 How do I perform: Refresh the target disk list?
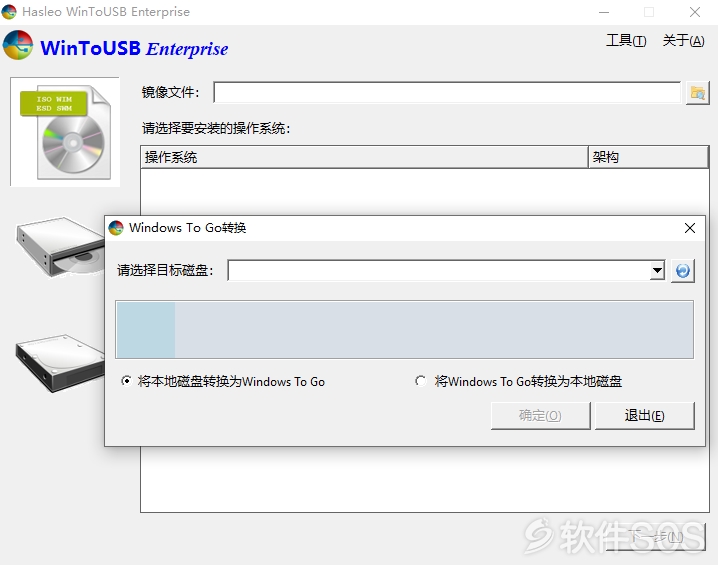(x=683, y=271)
